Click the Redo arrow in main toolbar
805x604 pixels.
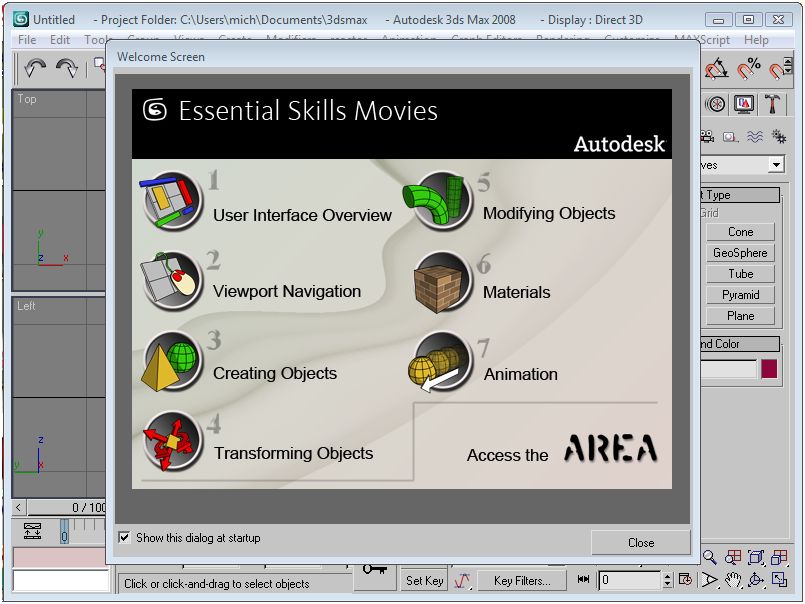67,67
